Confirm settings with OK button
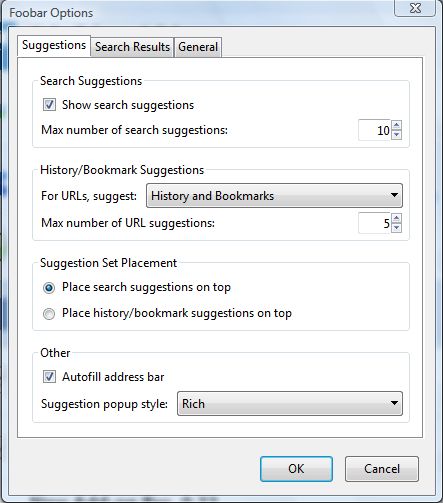This screenshot has width=443, height=503. pyautogui.click(x=296, y=469)
